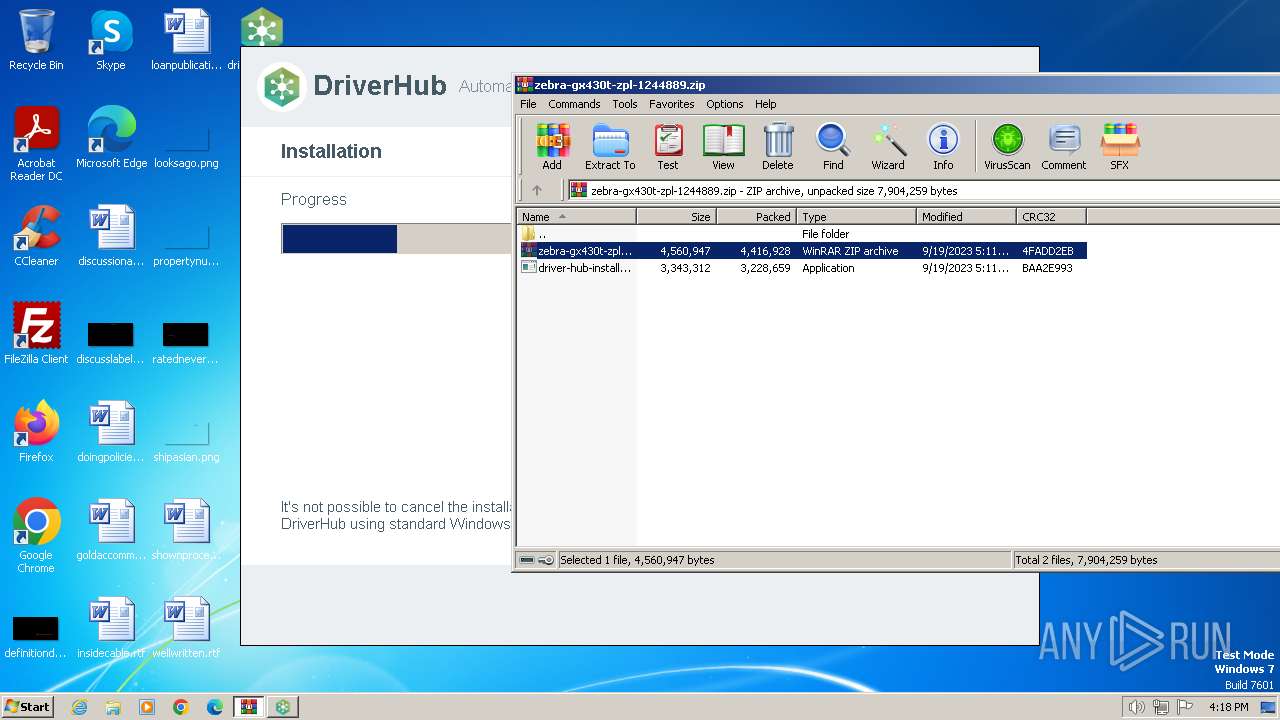Screen dimensions: 1280x720
Task: Select the loanpublicati document on desktop
Action: [186, 40]
